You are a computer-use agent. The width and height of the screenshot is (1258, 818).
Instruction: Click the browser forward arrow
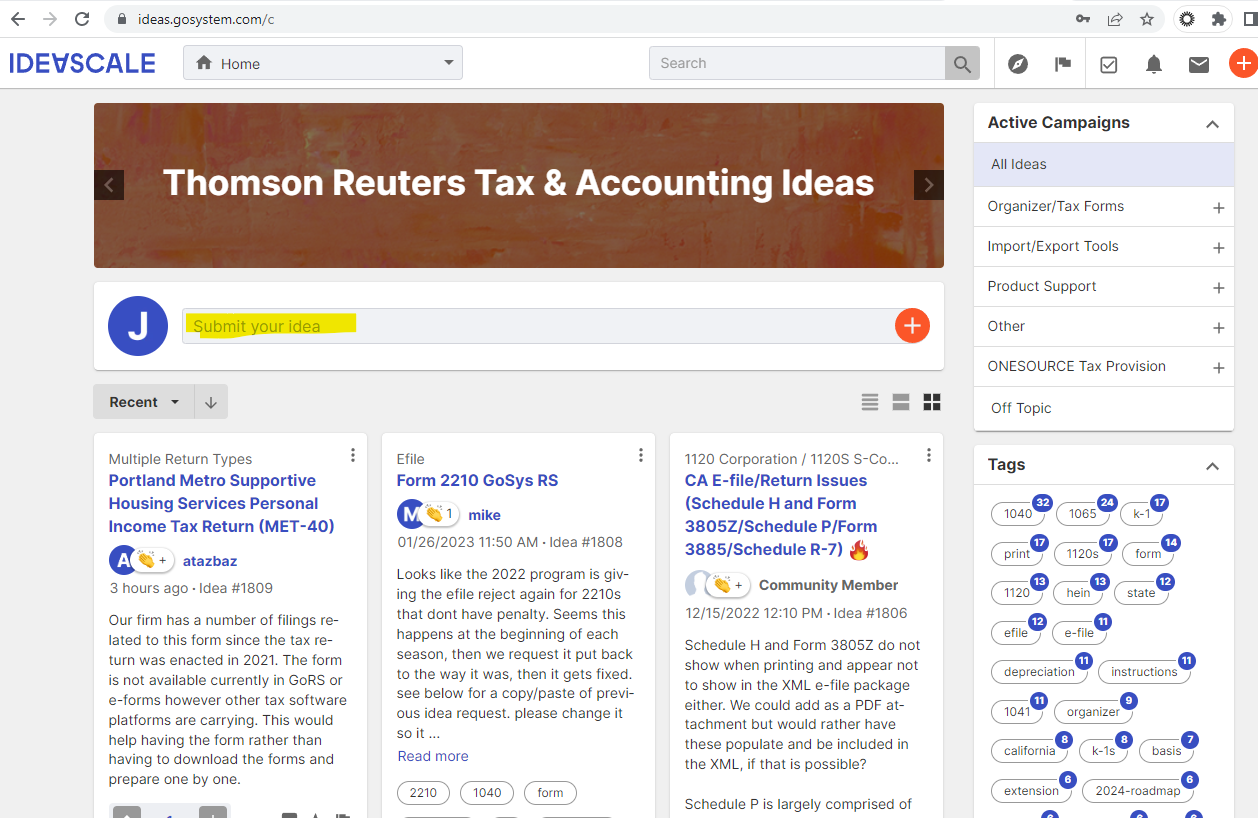(50, 19)
